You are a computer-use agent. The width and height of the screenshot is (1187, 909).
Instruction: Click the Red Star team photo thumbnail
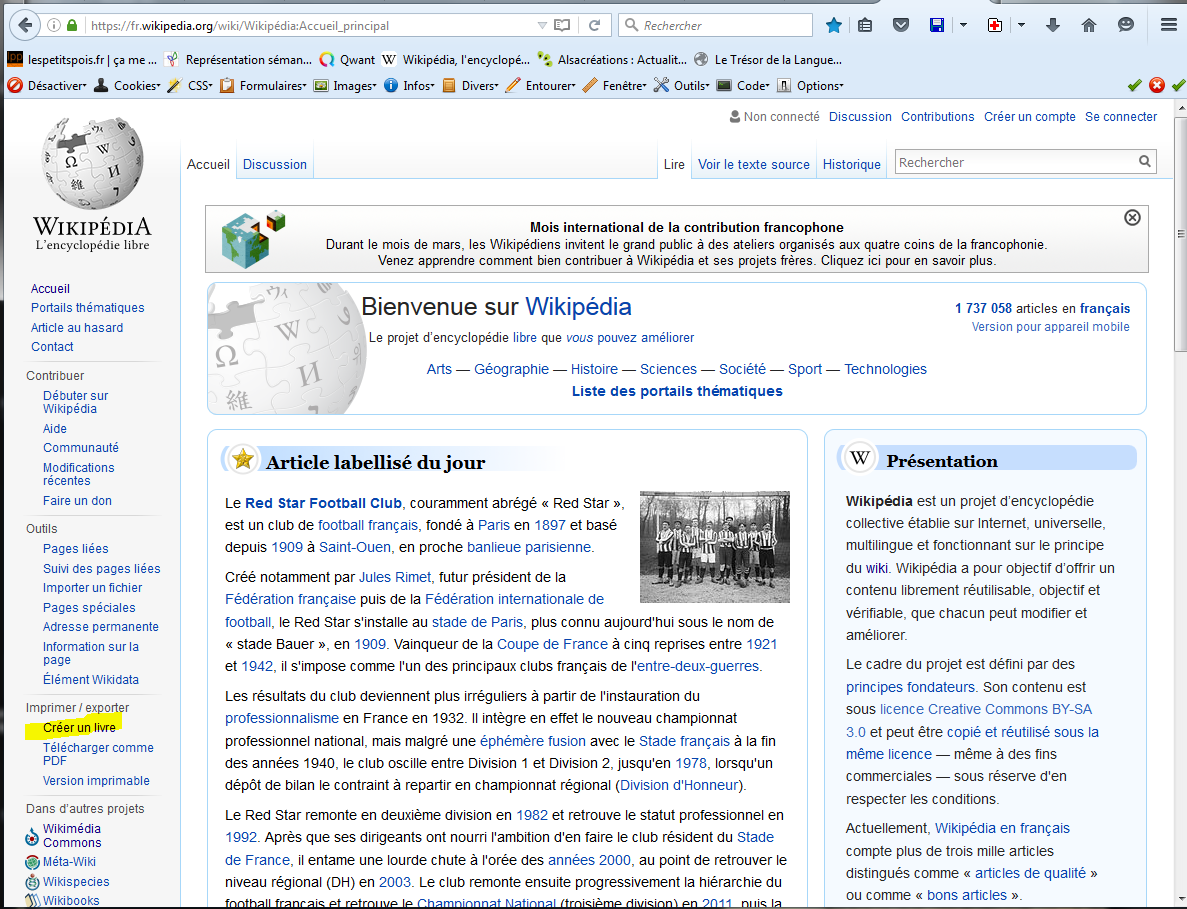tap(714, 547)
